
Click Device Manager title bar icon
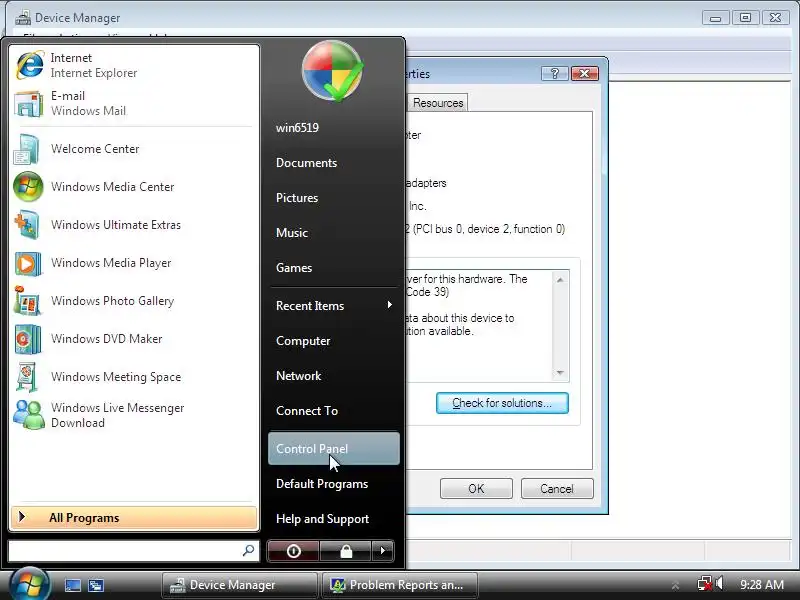[x=22, y=18]
